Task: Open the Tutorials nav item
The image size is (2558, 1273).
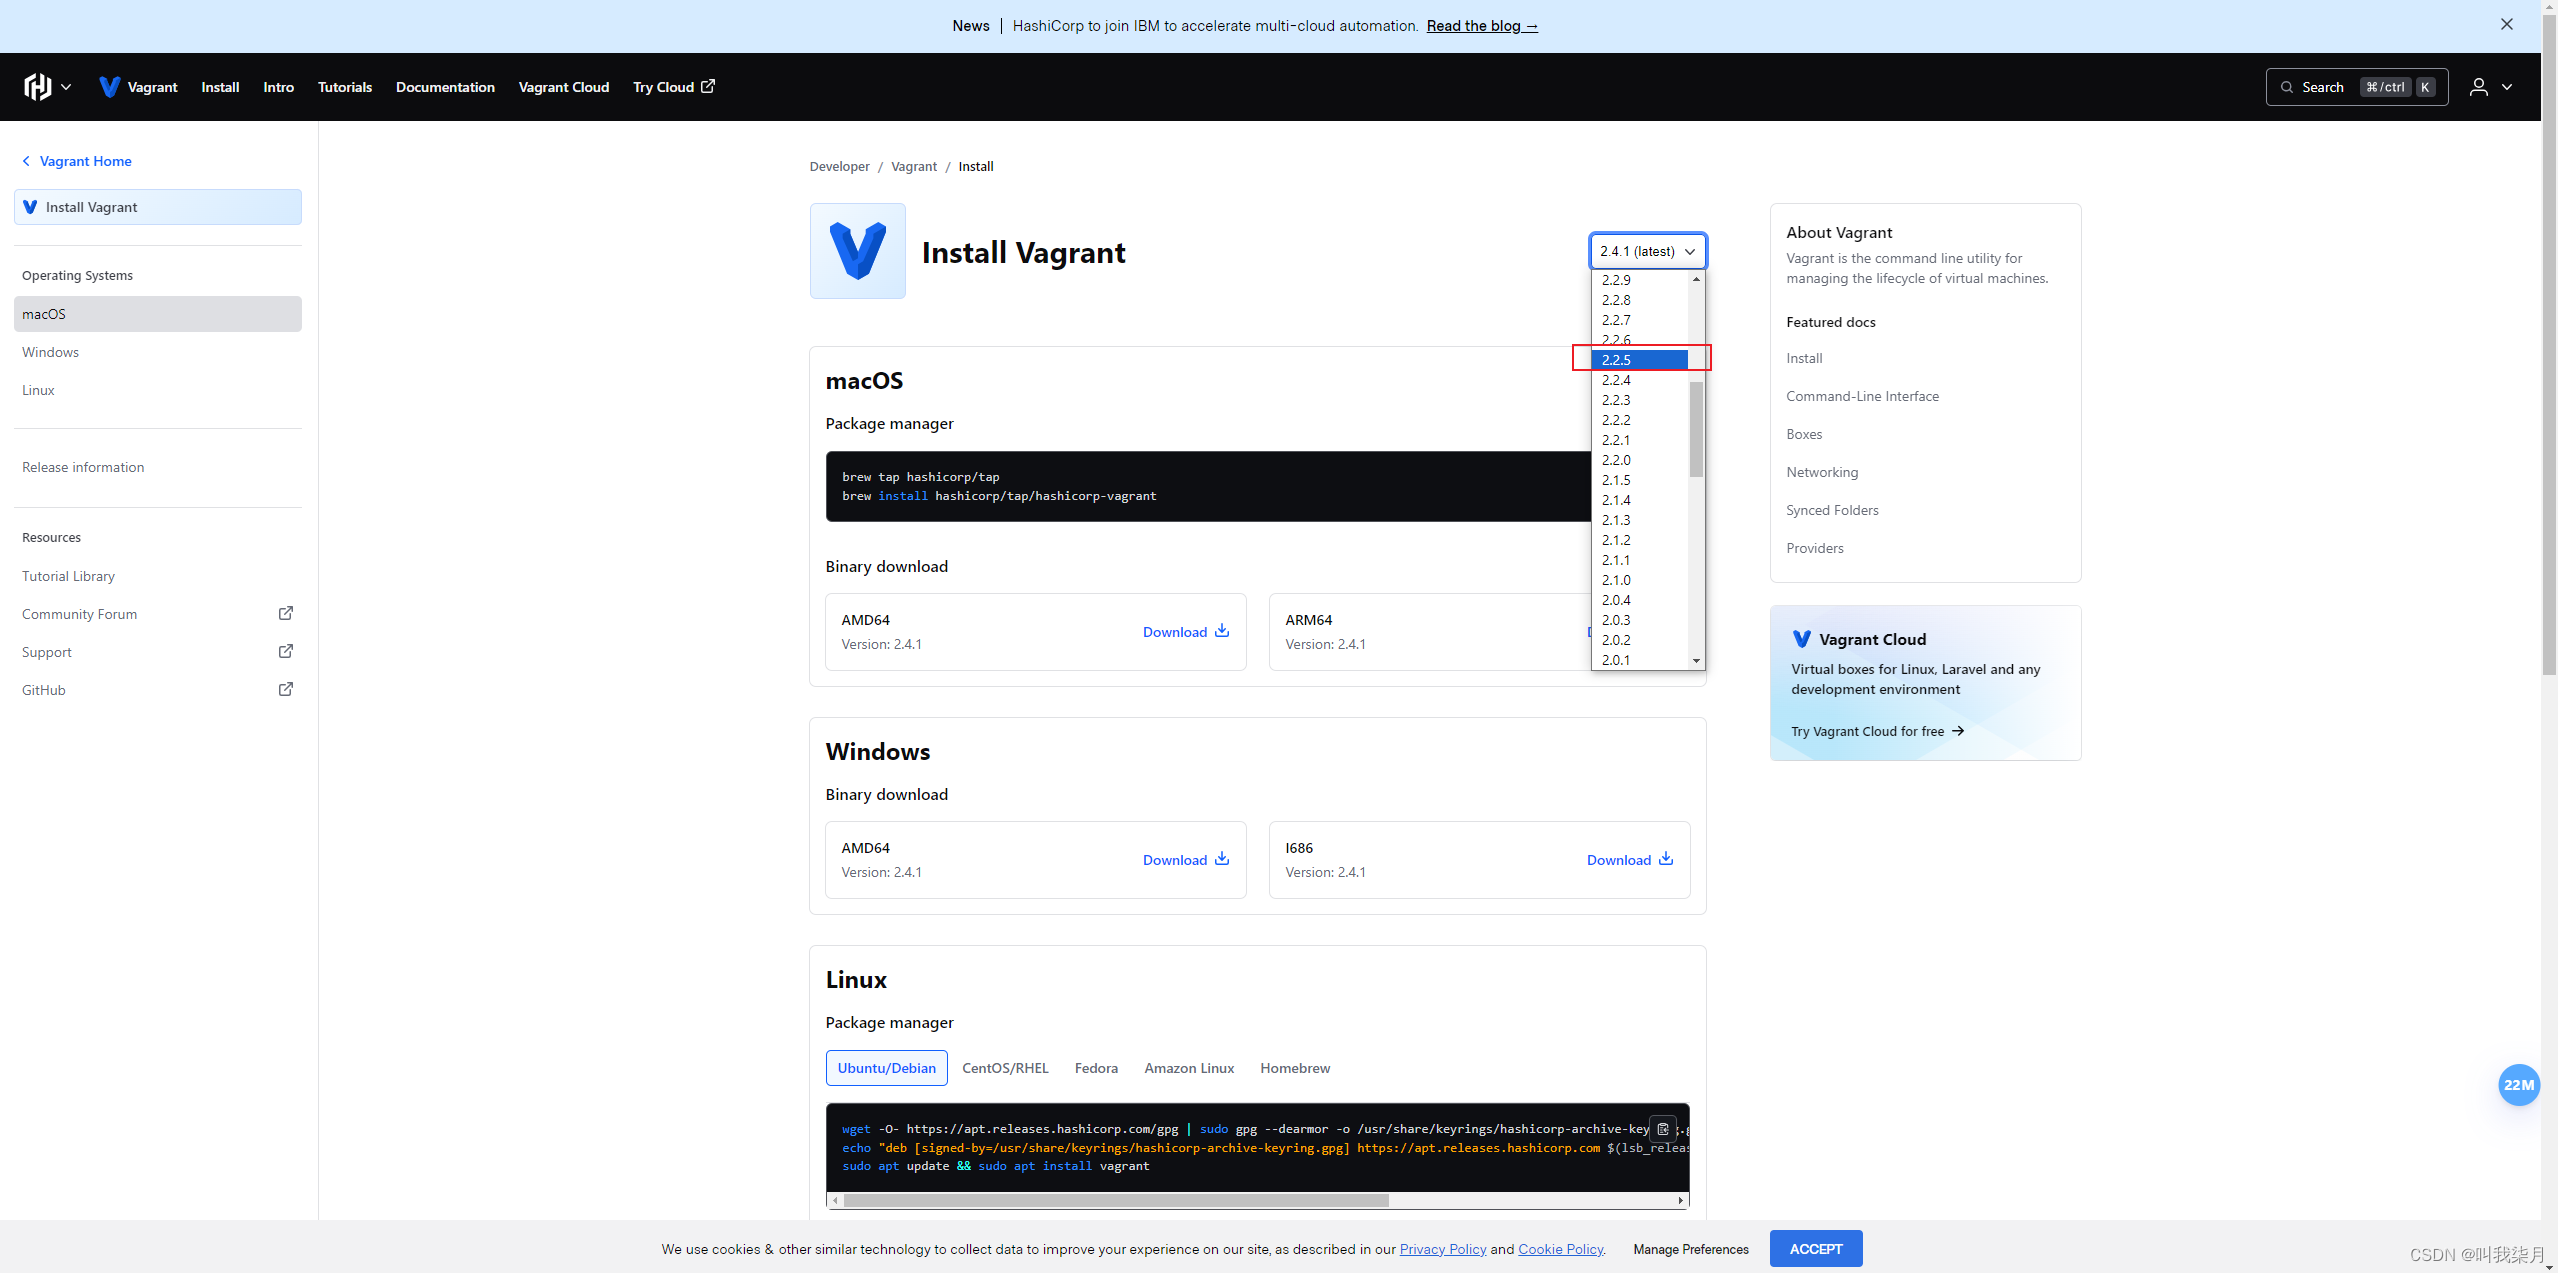Action: click(345, 87)
